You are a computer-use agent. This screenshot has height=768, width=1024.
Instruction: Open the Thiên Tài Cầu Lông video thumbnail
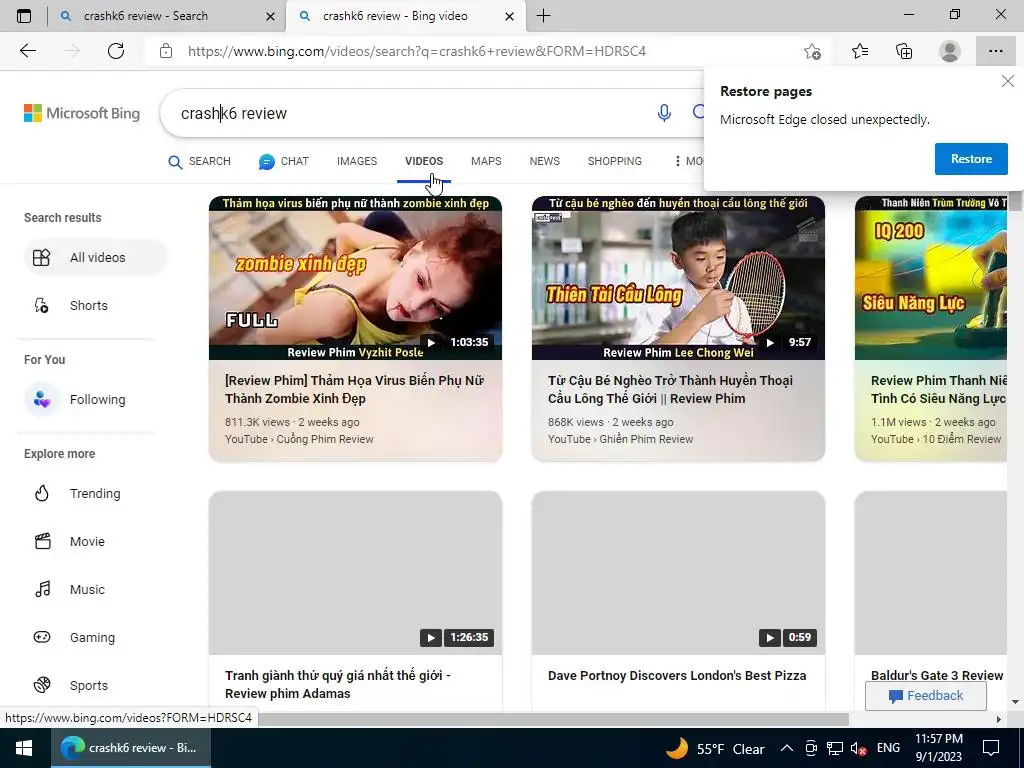point(679,278)
